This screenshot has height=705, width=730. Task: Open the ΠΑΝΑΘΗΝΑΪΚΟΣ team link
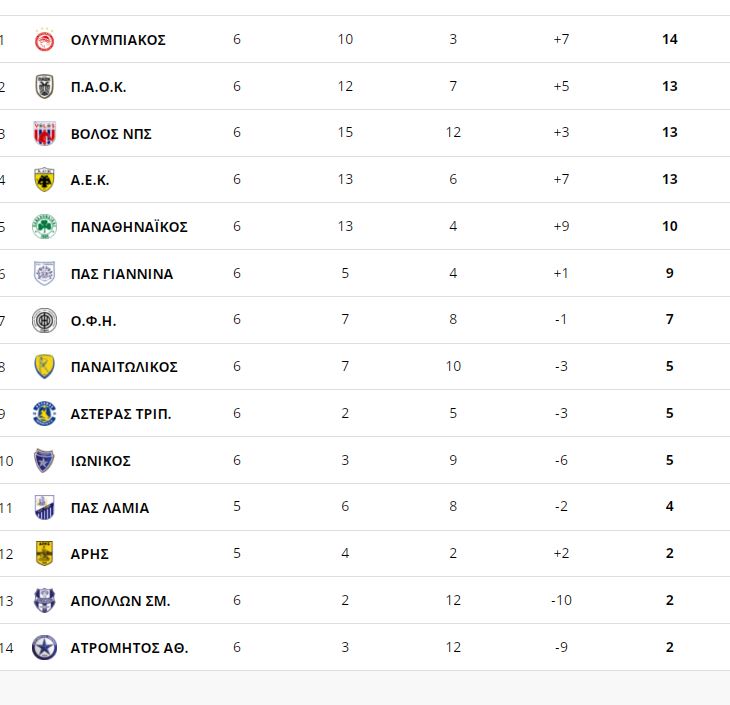click(x=129, y=227)
